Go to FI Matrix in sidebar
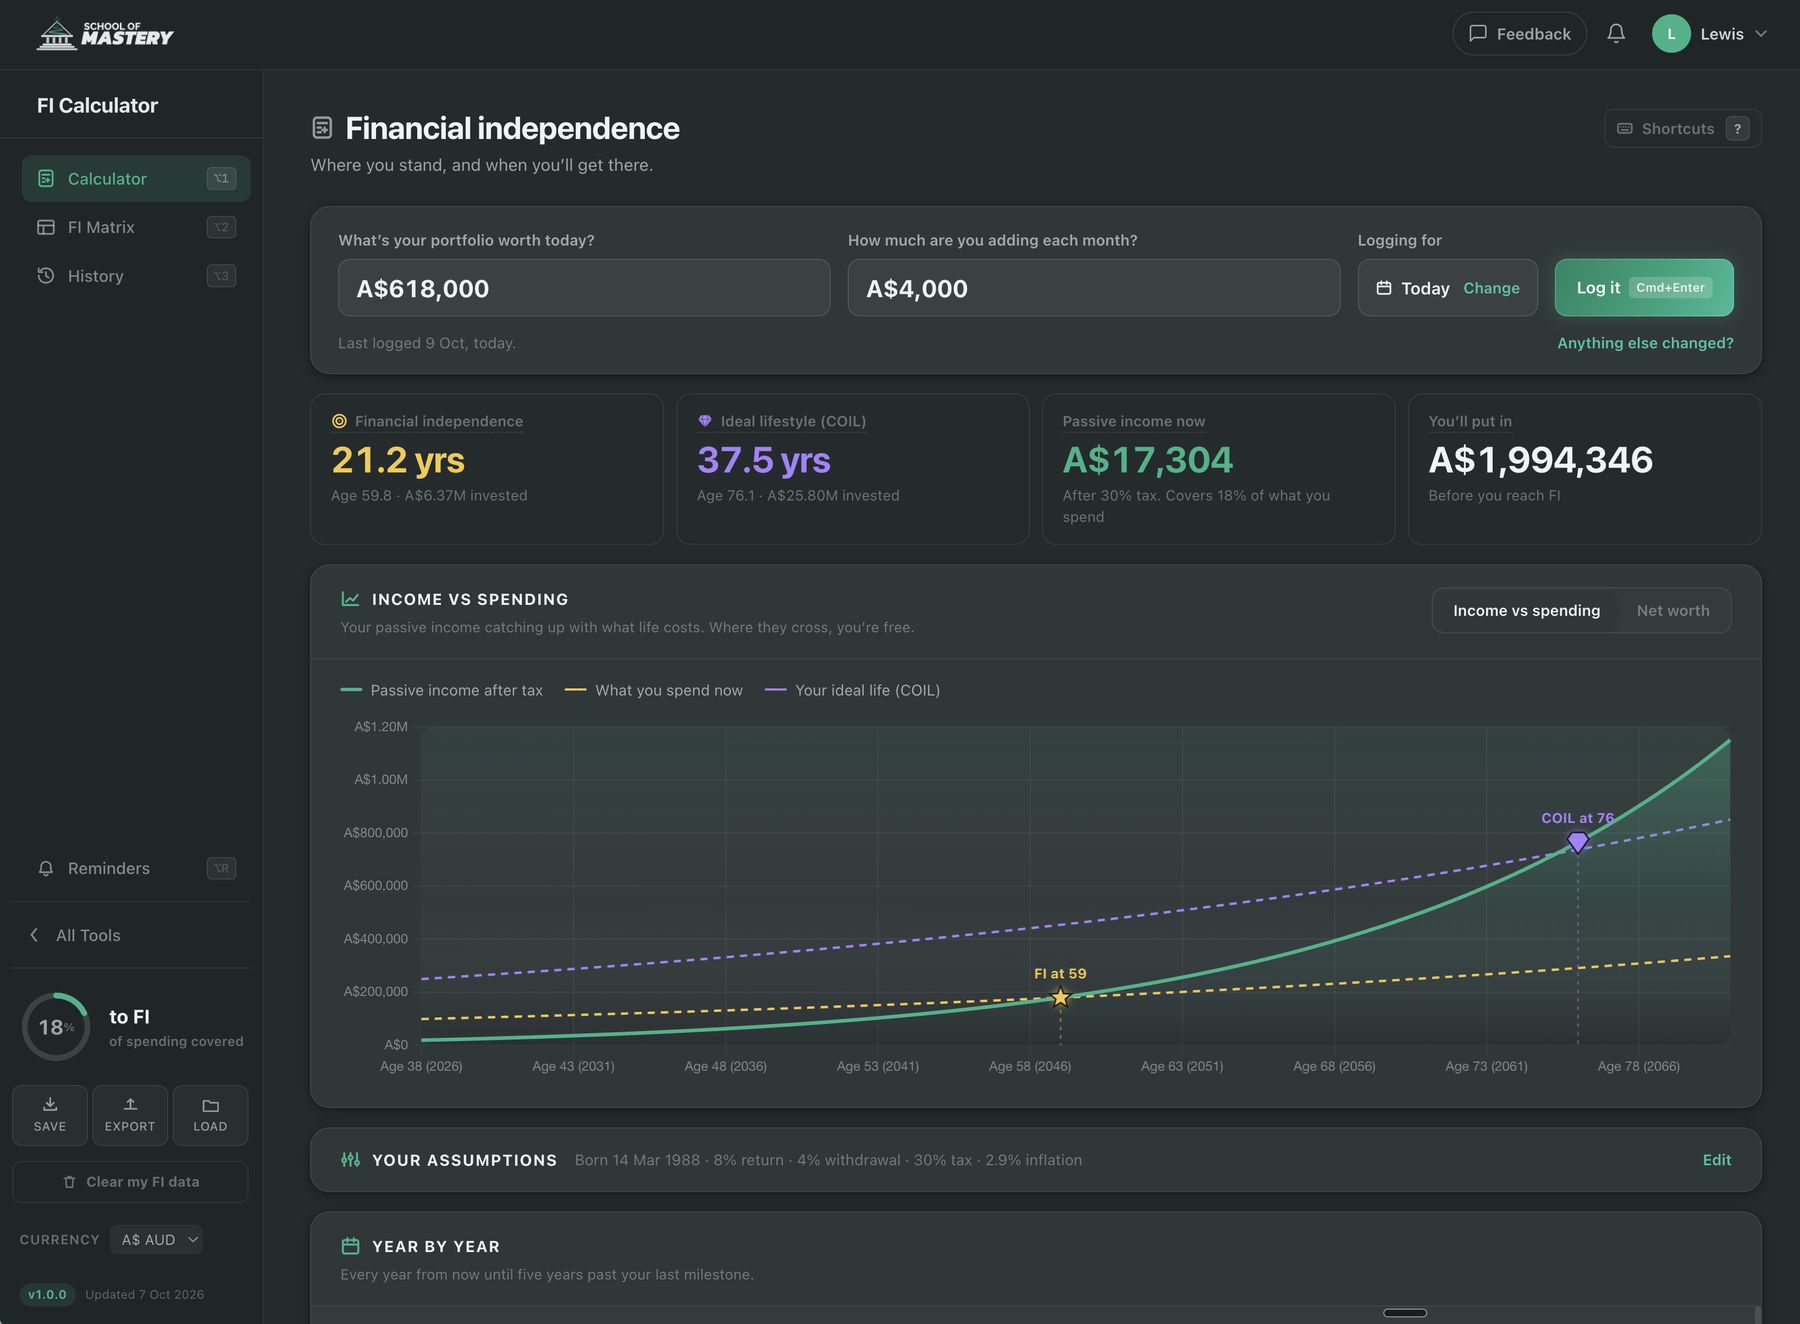 [136, 227]
